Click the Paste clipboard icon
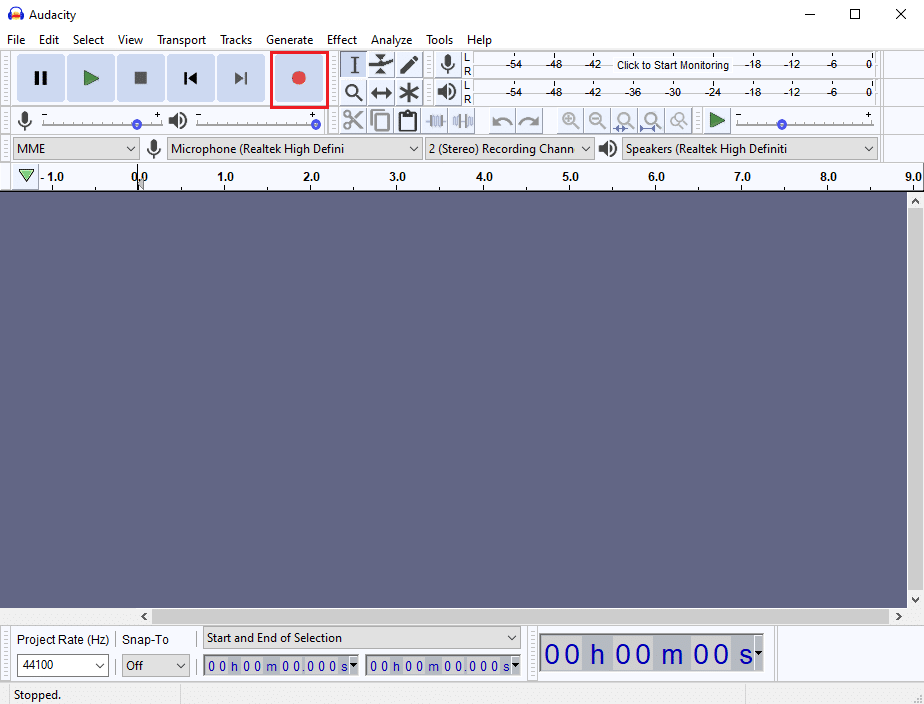This screenshot has width=924, height=704. 407,121
